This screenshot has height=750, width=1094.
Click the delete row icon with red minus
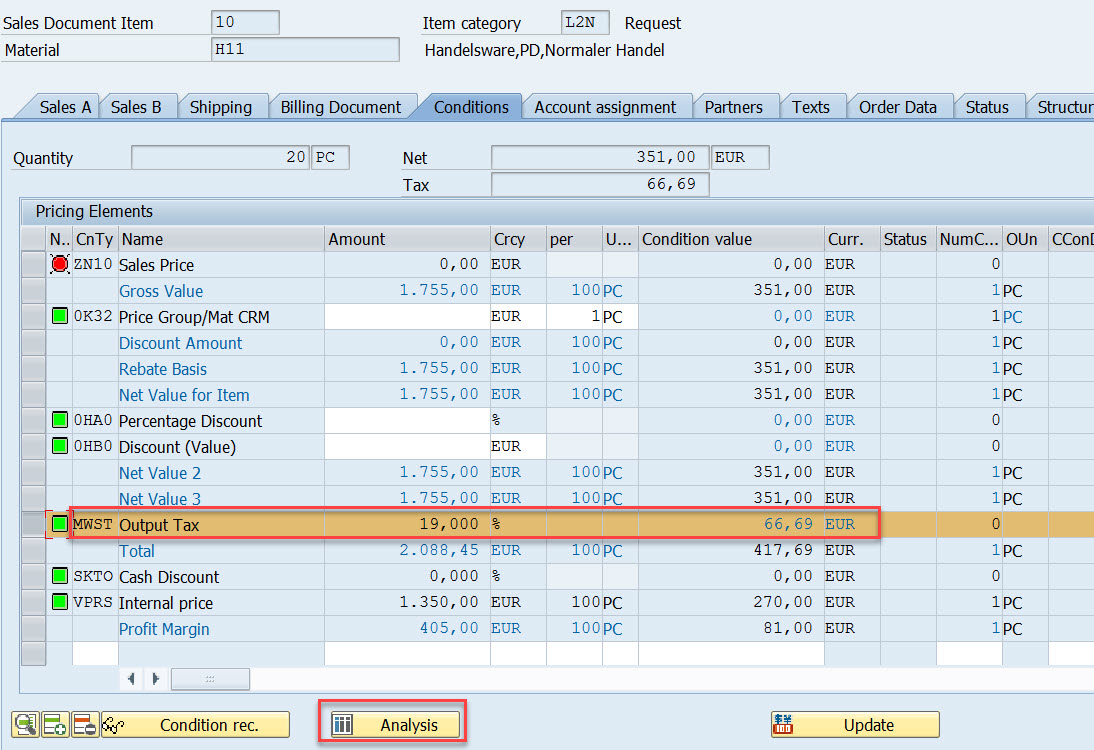click(83, 724)
